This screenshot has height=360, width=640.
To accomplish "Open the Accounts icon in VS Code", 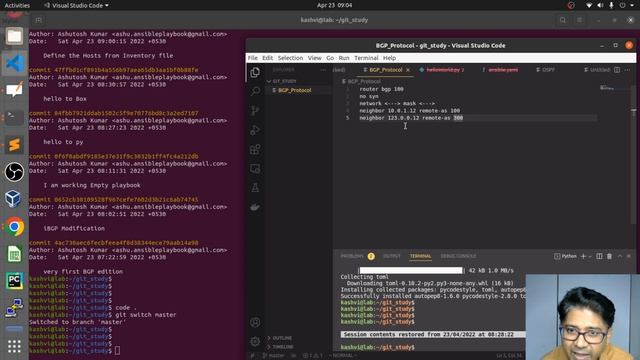I will pyautogui.click(x=255, y=322).
